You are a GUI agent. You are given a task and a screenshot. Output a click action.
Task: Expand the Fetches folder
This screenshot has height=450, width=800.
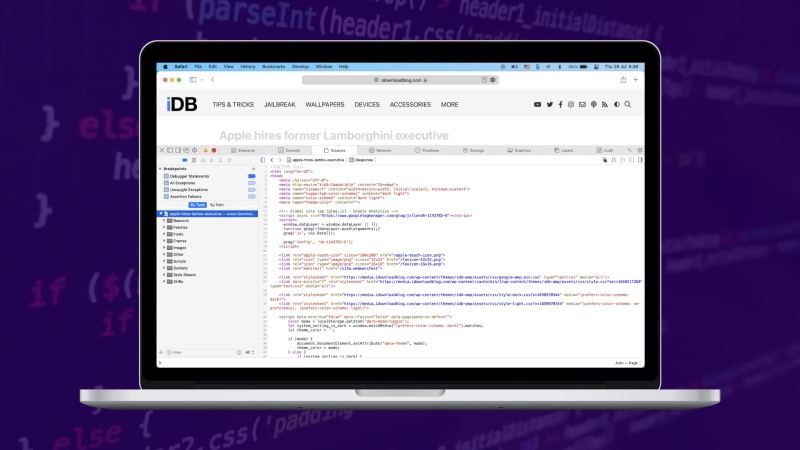[x=164, y=228]
